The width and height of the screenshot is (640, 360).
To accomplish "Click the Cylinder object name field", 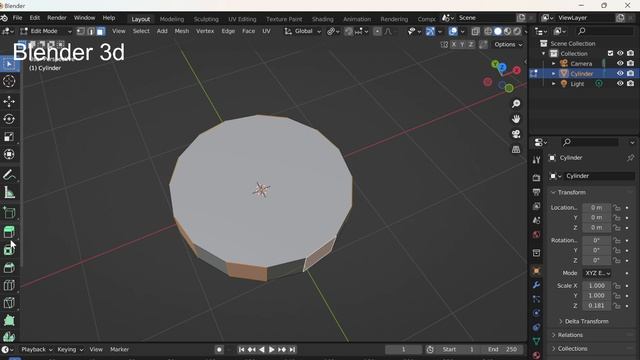I will (x=599, y=176).
